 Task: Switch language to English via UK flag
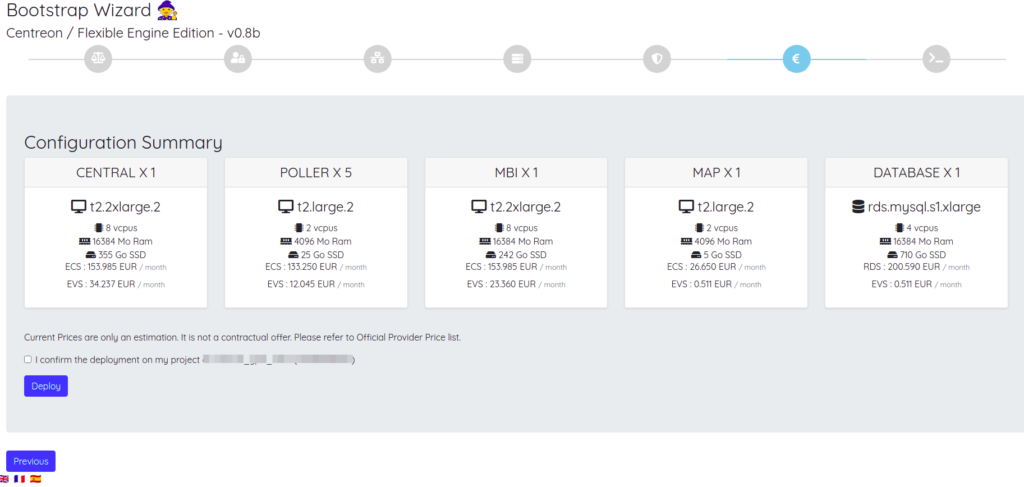[x=5, y=479]
